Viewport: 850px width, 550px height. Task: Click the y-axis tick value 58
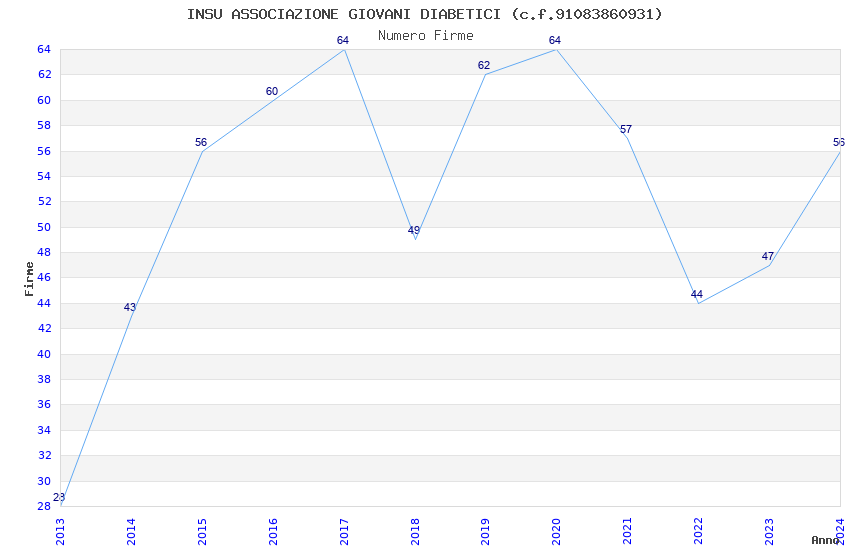click(44, 125)
